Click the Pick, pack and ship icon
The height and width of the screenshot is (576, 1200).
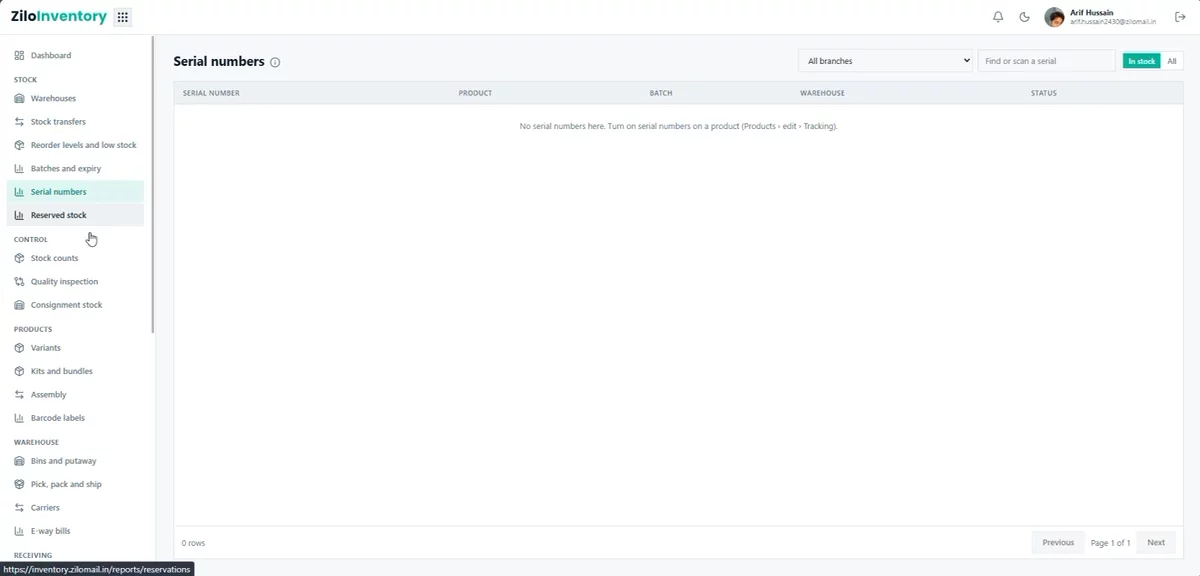[x=20, y=484]
